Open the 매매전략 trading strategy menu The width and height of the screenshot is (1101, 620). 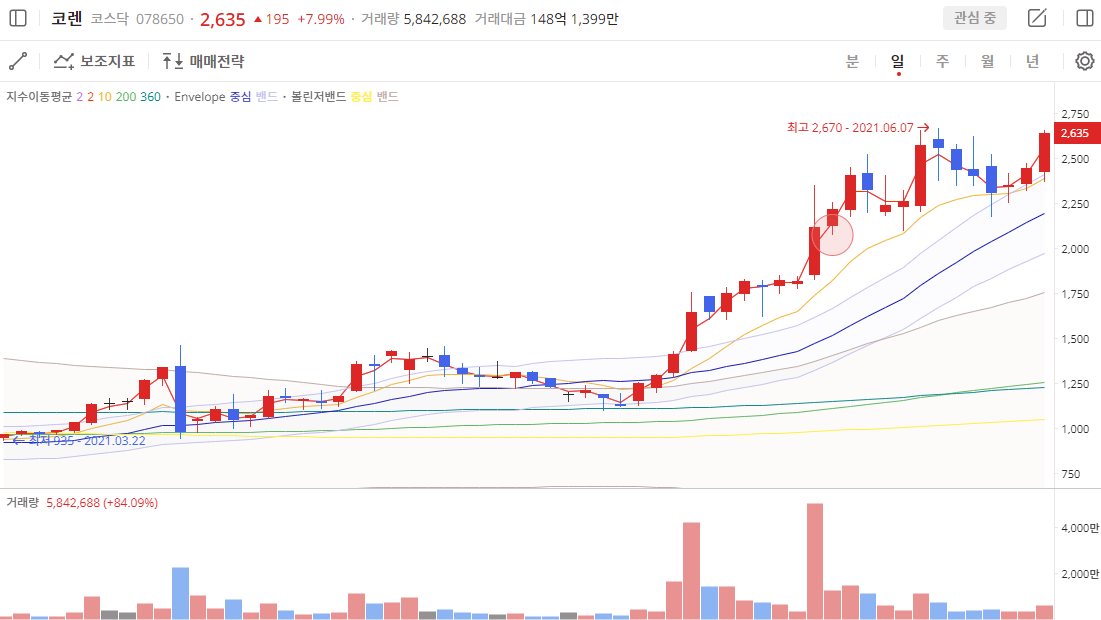(204, 61)
